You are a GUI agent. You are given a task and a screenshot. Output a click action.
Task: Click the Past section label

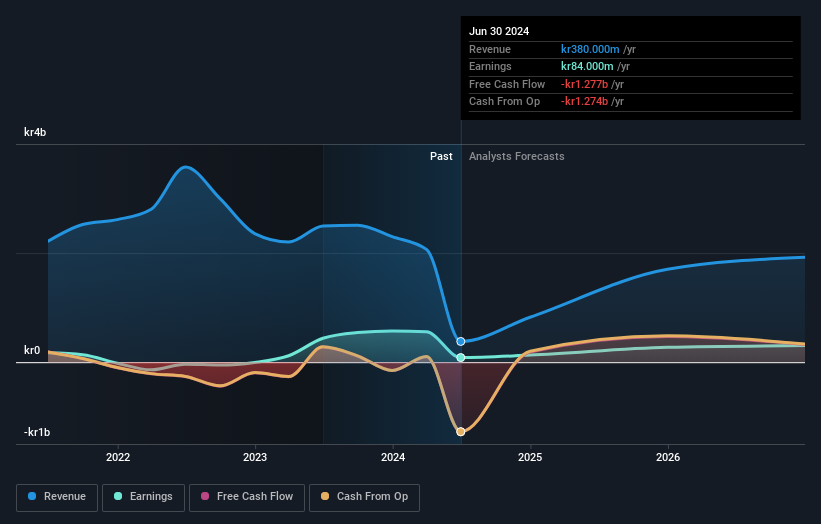[x=441, y=157]
